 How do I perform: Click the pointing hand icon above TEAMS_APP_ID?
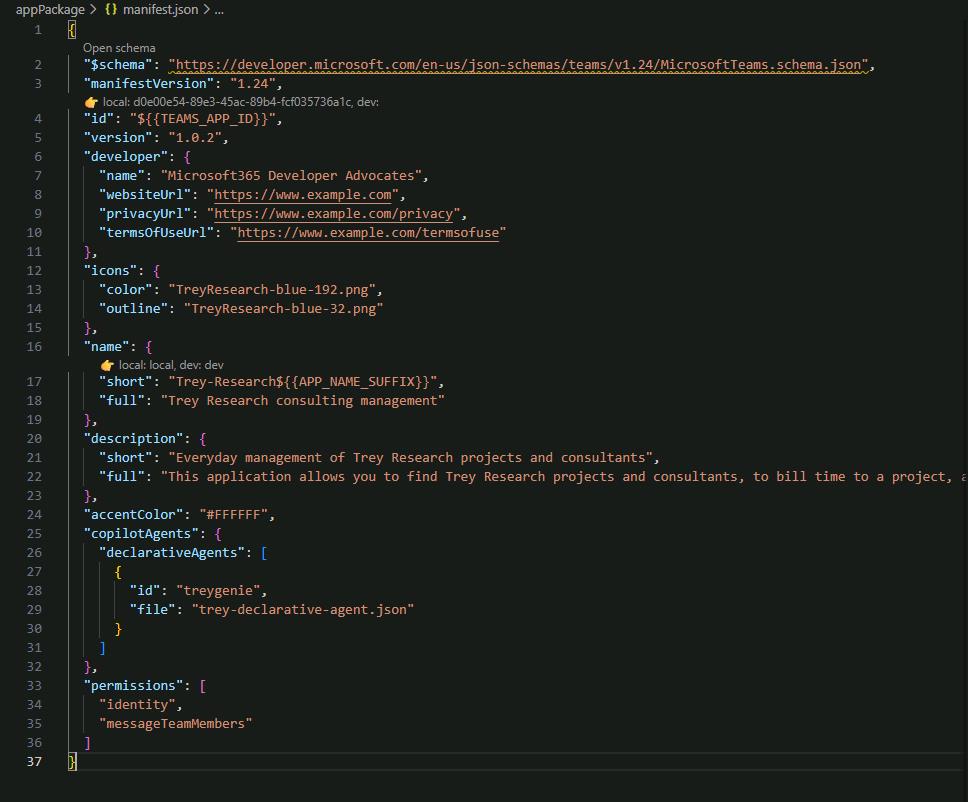[91, 102]
